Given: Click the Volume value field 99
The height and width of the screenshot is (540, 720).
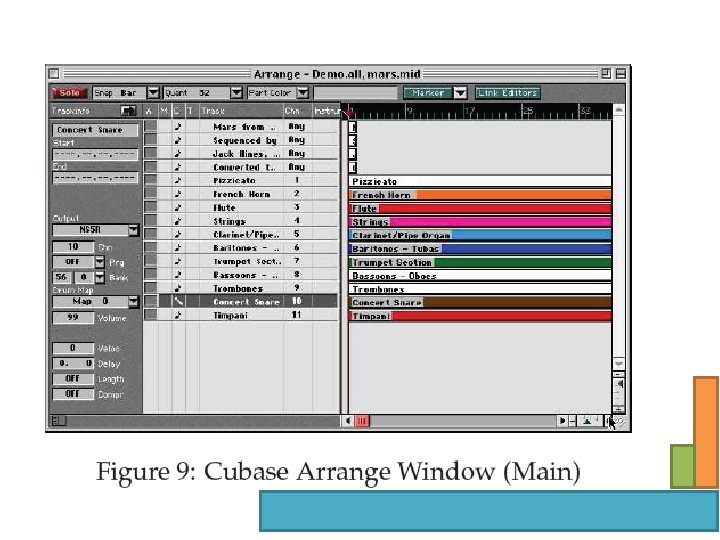Looking at the screenshot, I should 73,317.
